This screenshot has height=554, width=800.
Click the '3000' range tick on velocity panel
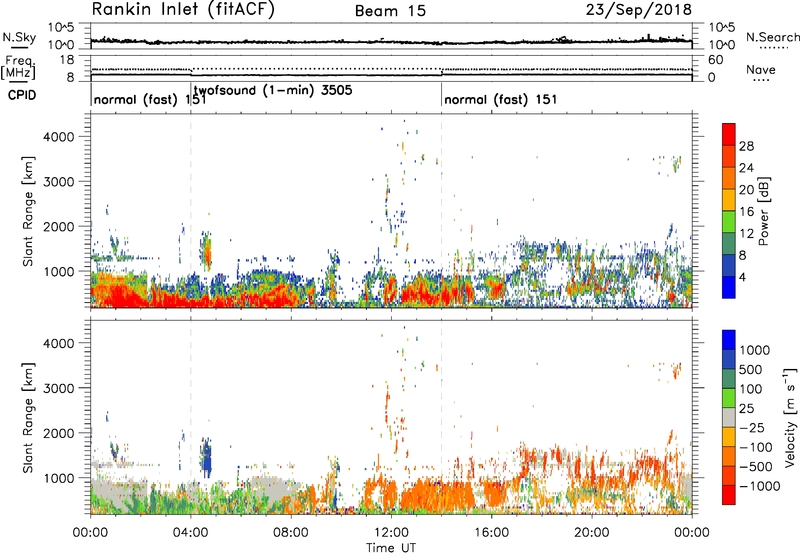pyautogui.click(x=59, y=388)
